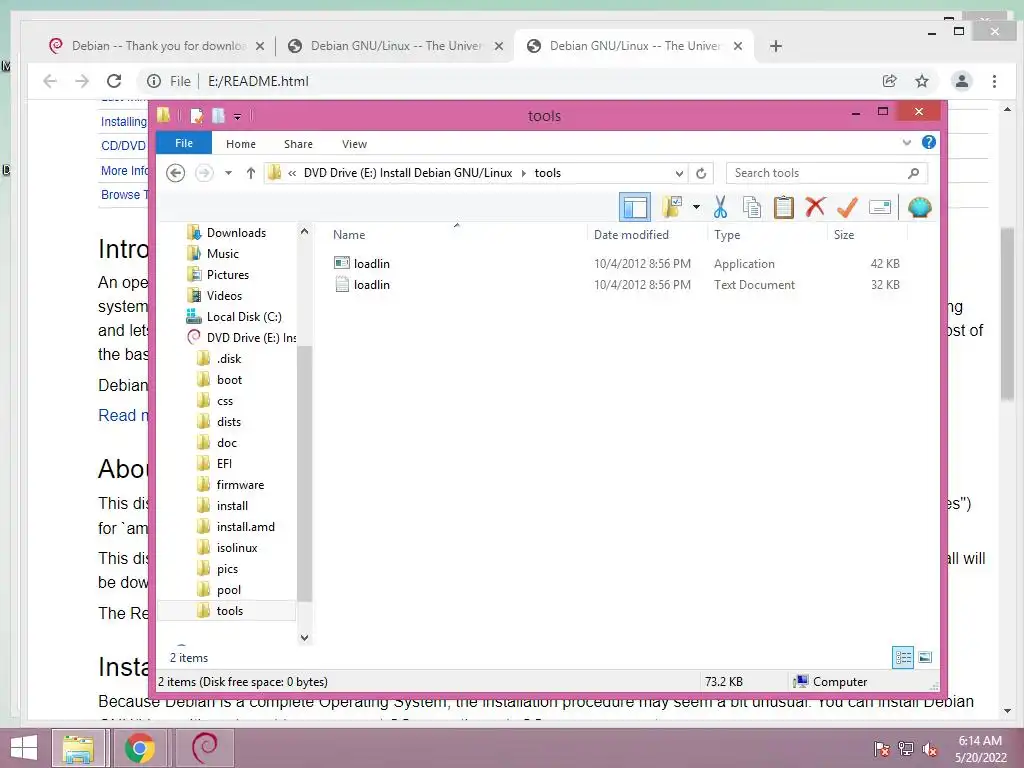This screenshot has width=1024, height=768.
Task: Open the dists folder in tree
Action: coord(229,422)
